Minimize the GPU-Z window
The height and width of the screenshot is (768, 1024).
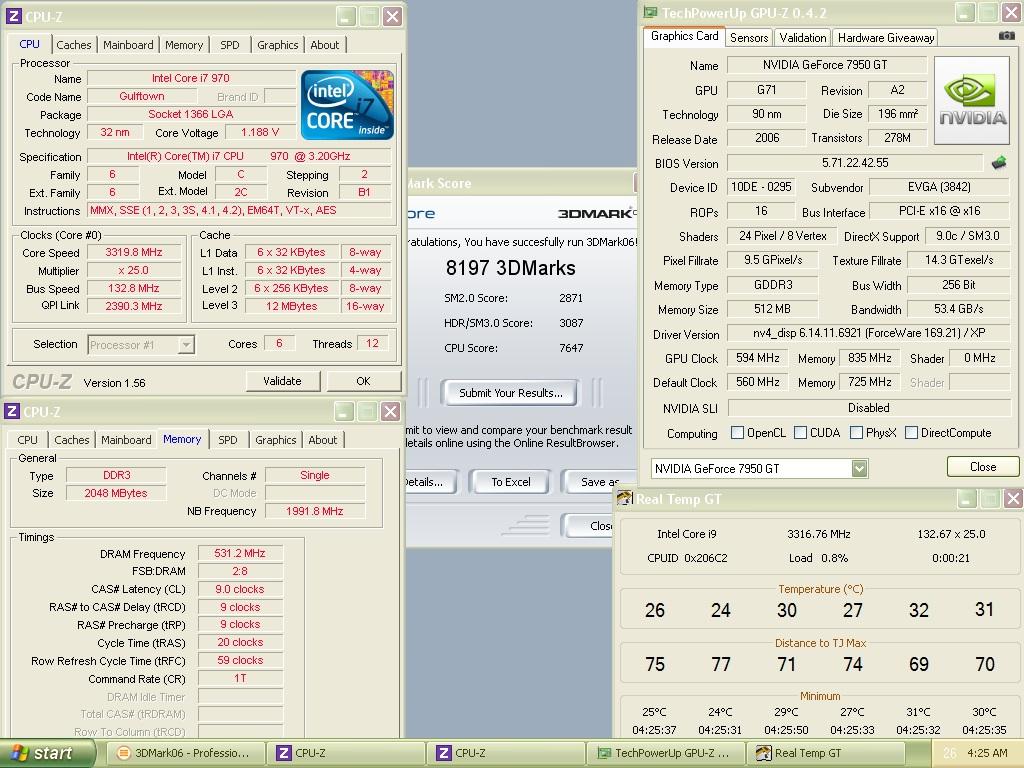coord(965,12)
